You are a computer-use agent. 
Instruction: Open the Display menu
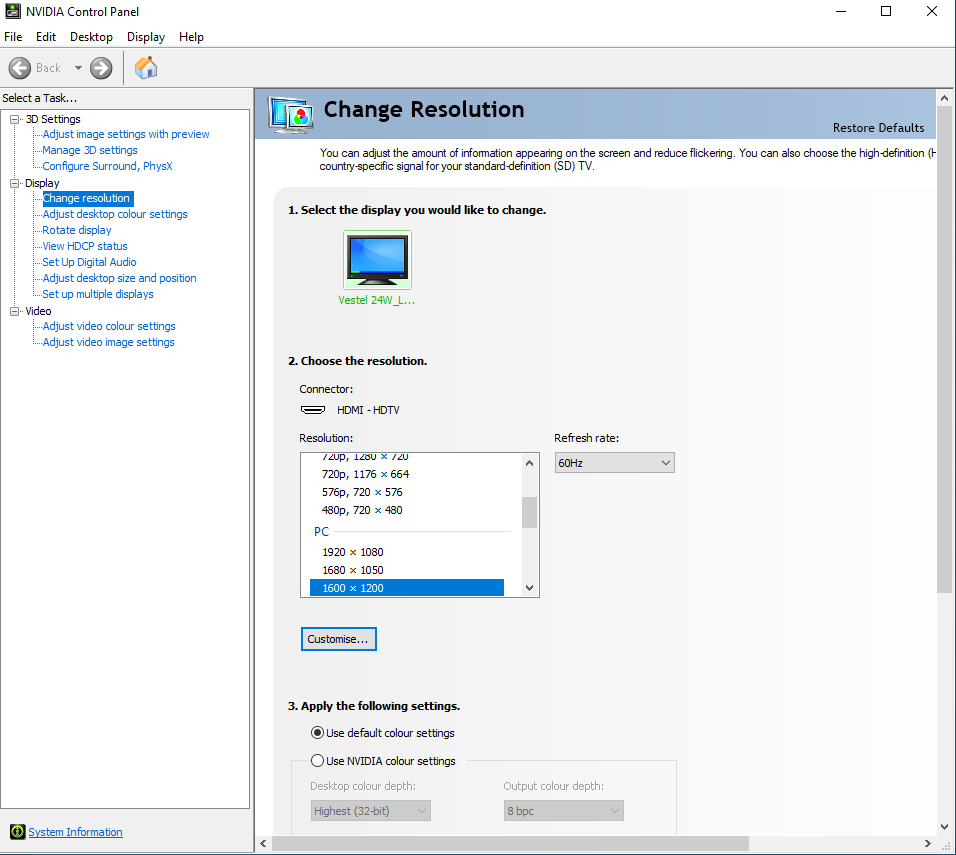(x=146, y=37)
